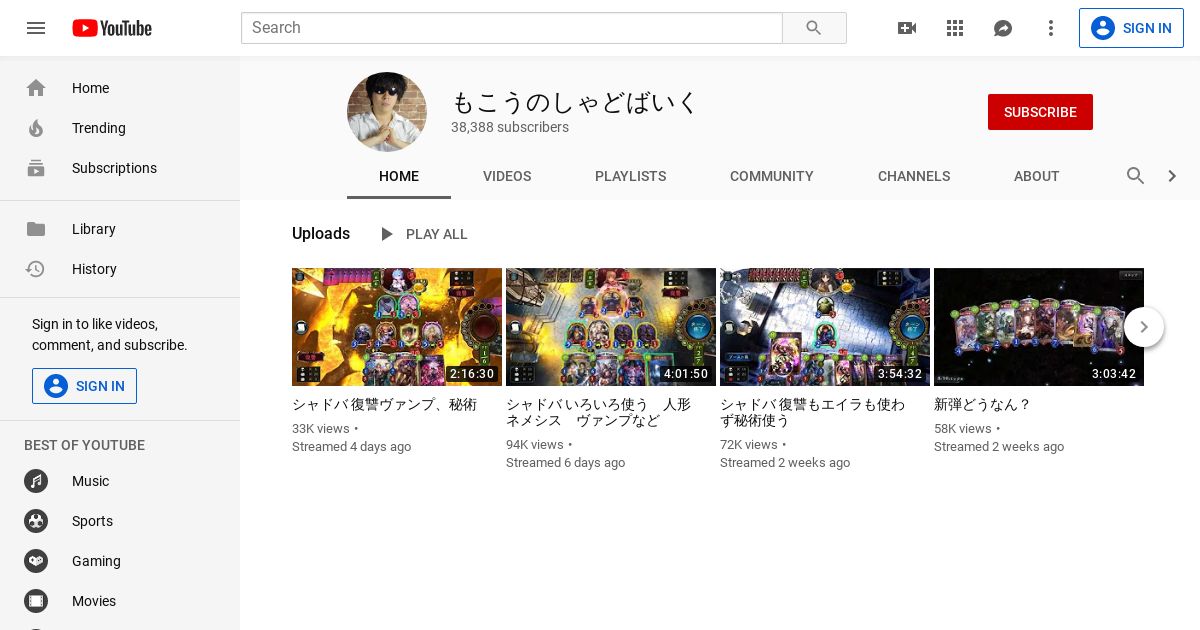Switch to the Home channel tab
Image resolution: width=1200 pixels, height=630 pixels.
pyautogui.click(x=399, y=176)
